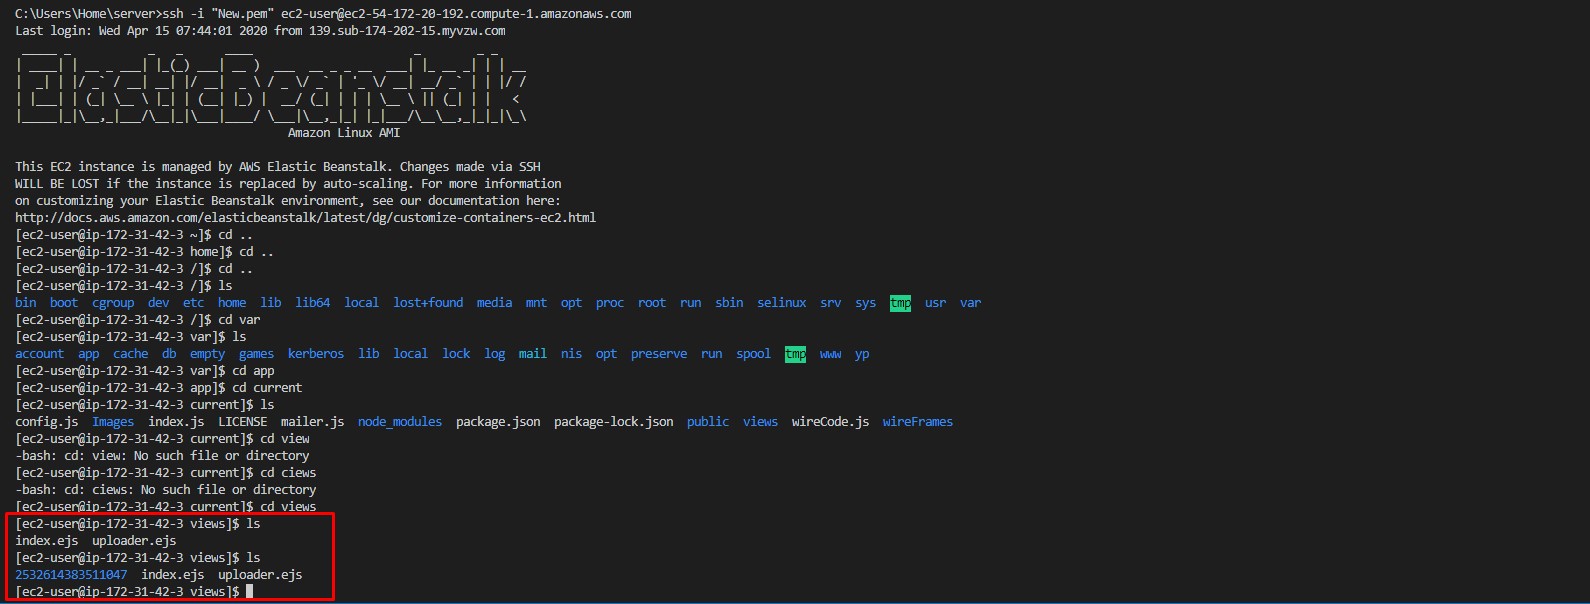Select the 'public' directory name
The image size is (1590, 604).
tap(708, 422)
